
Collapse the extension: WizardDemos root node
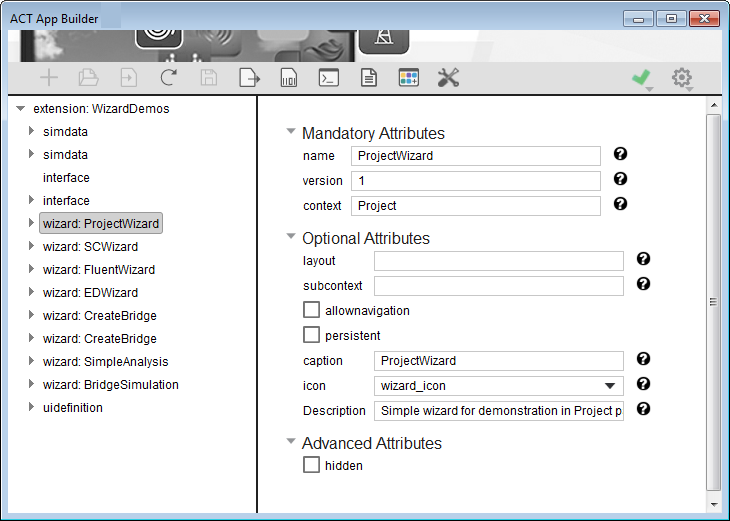tap(20, 108)
